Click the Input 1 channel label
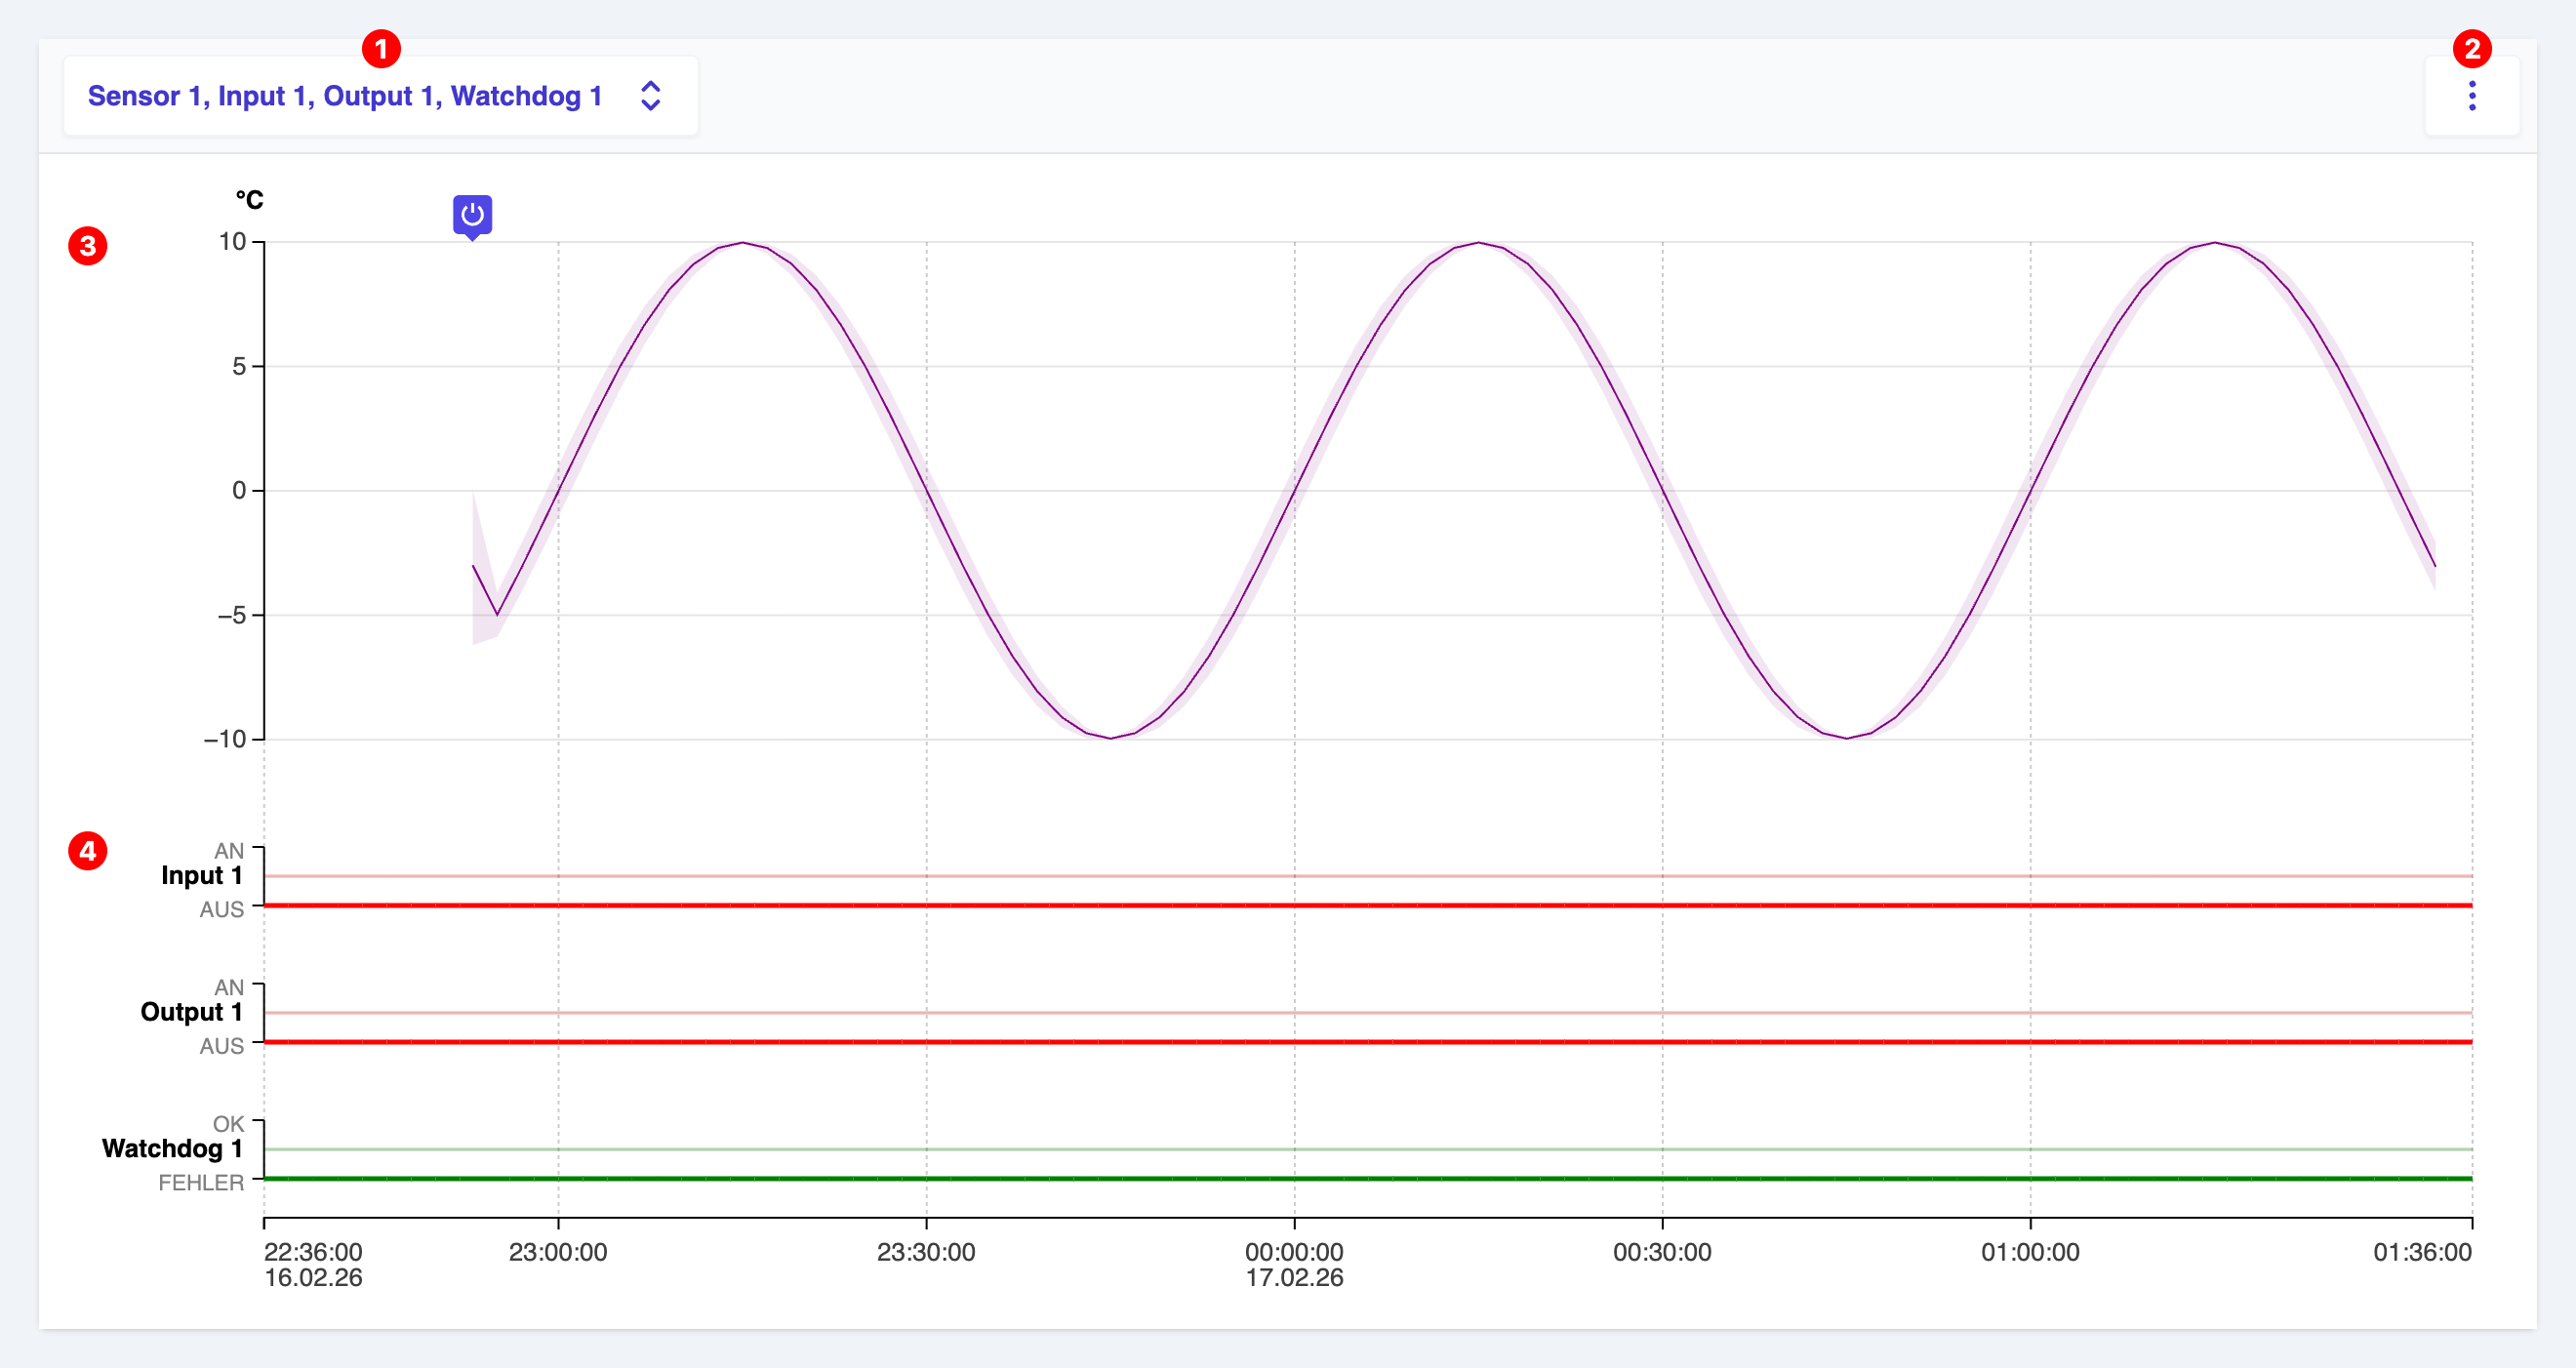Screen dimensions: 2576x1368 (x=202, y=876)
